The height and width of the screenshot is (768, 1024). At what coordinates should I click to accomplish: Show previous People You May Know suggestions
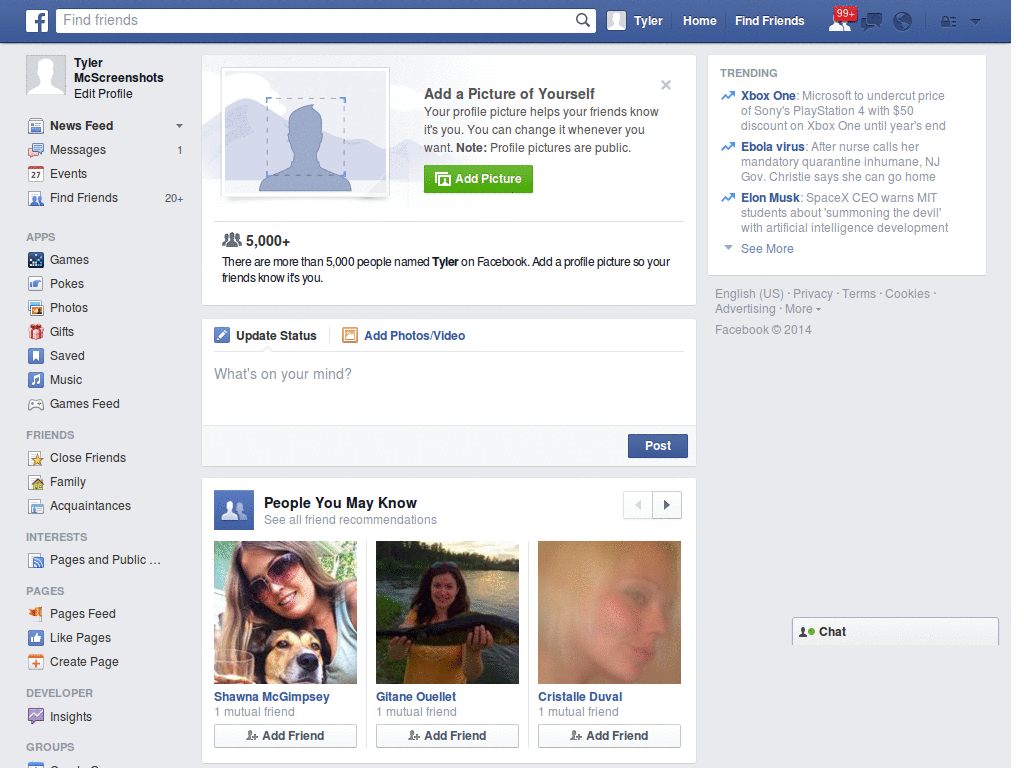click(638, 505)
